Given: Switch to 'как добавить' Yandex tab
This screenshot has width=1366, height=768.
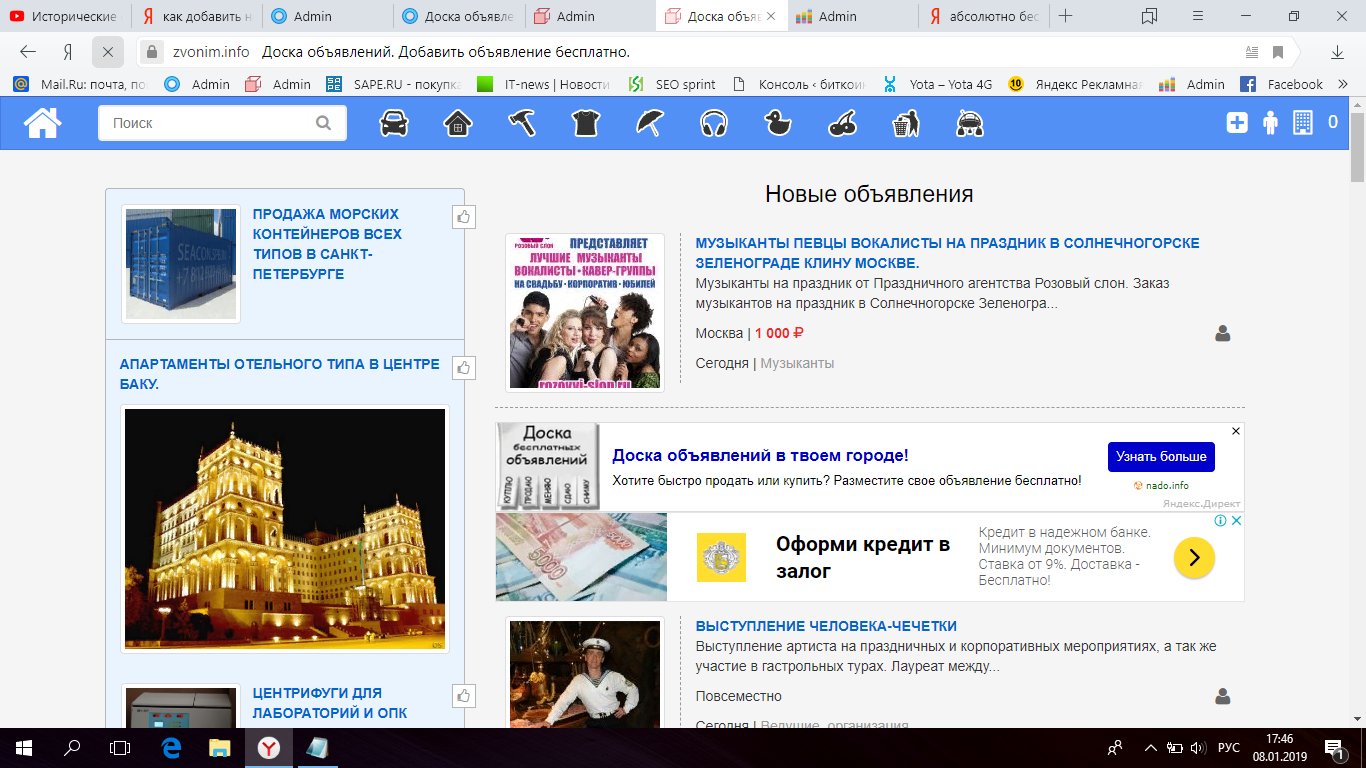Looking at the screenshot, I should tap(197, 16).
